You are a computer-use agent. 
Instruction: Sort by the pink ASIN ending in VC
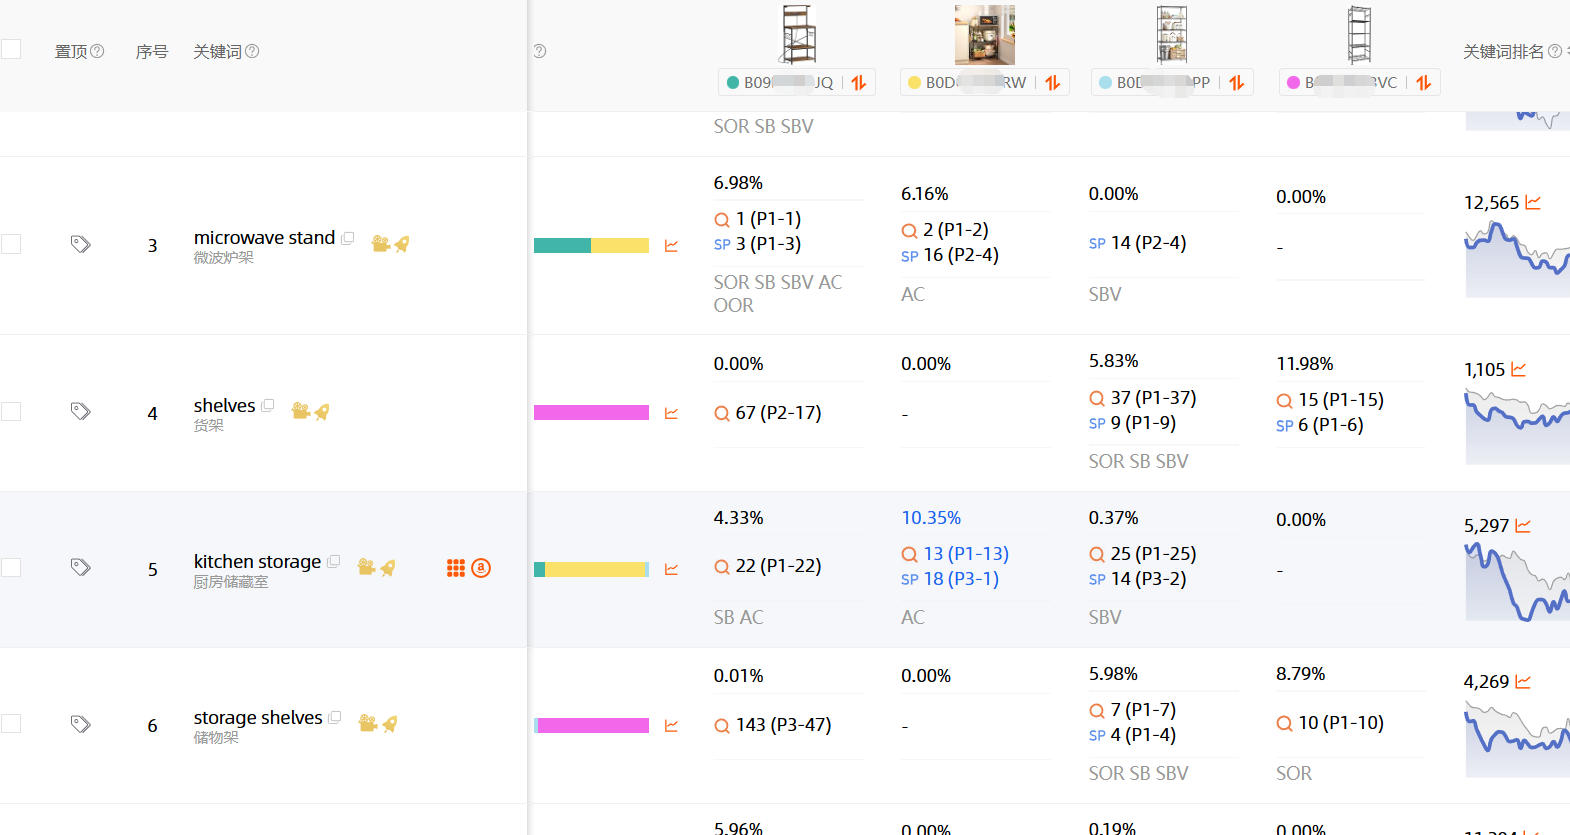(1424, 83)
